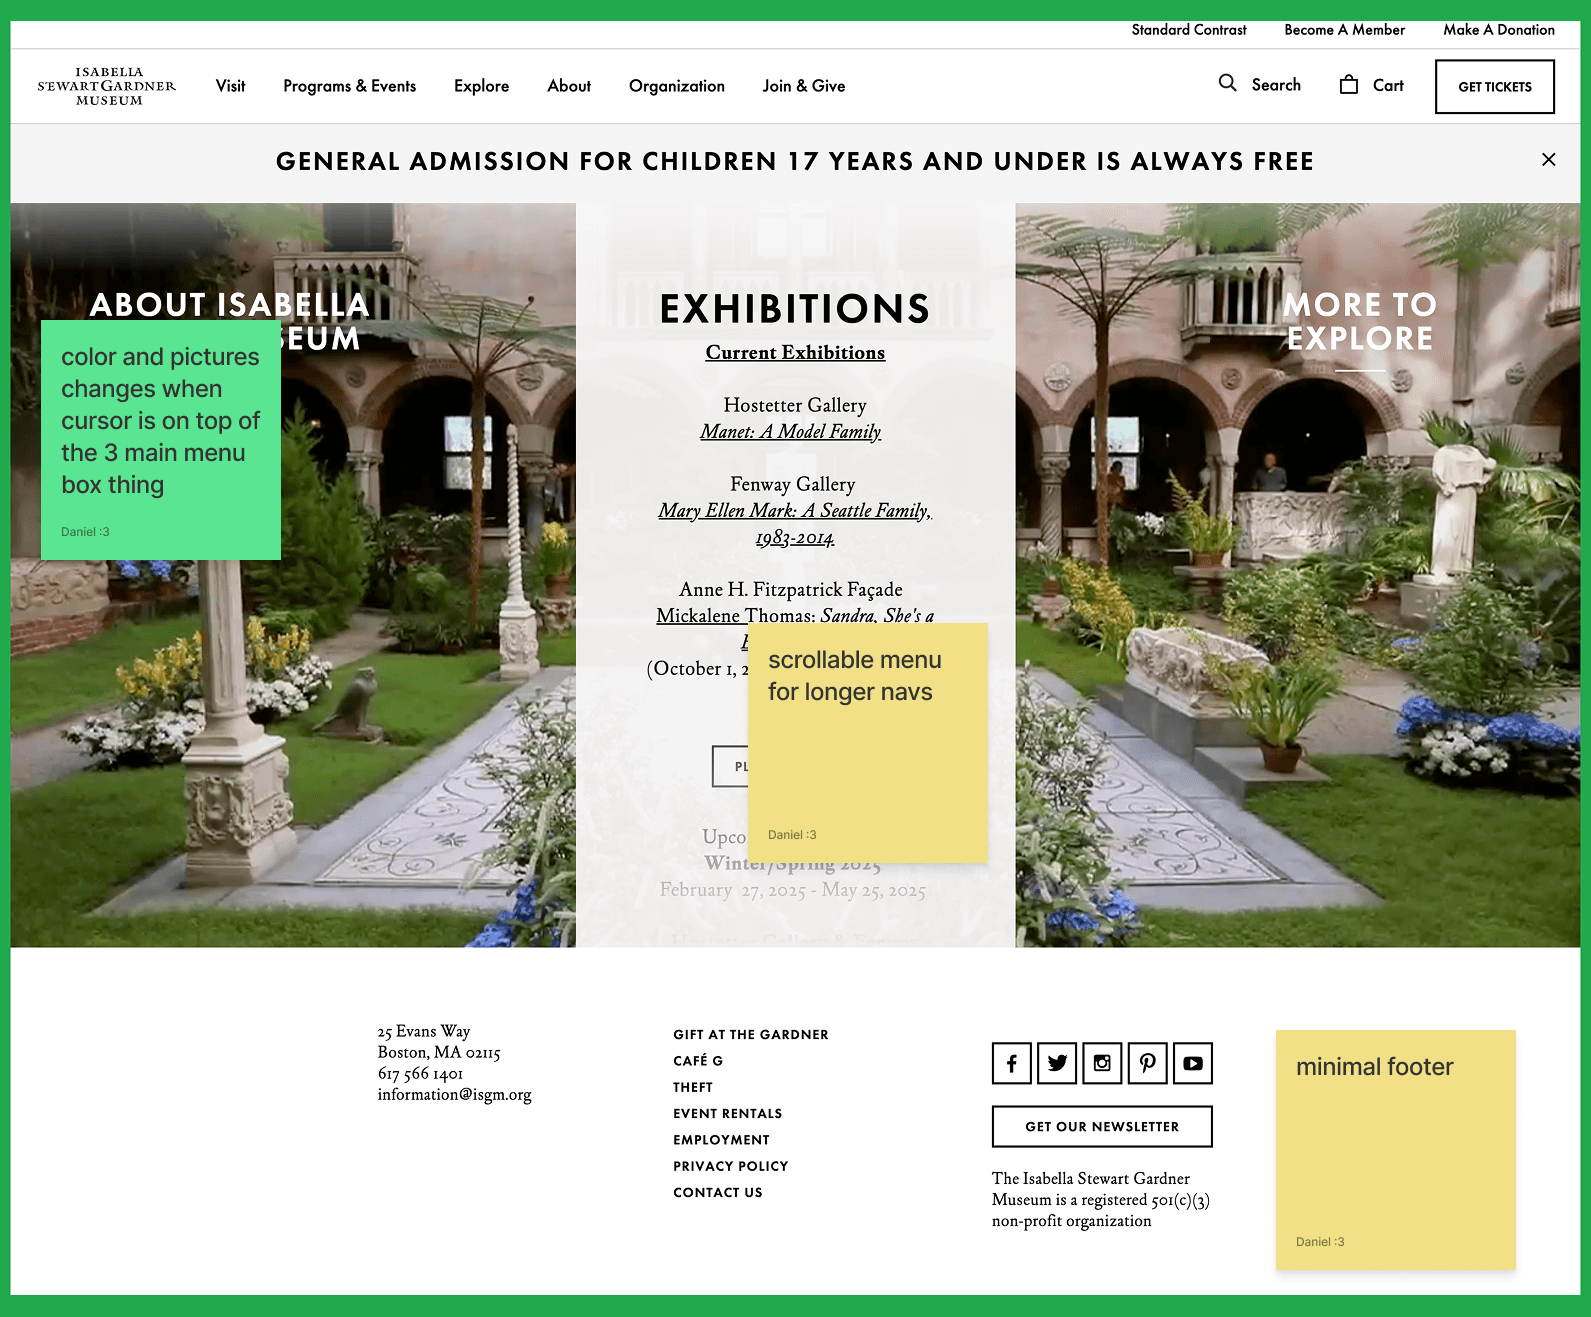Screen dimensions: 1591x1317
Task: Click the Get Tickets button
Action: pos(1495,86)
